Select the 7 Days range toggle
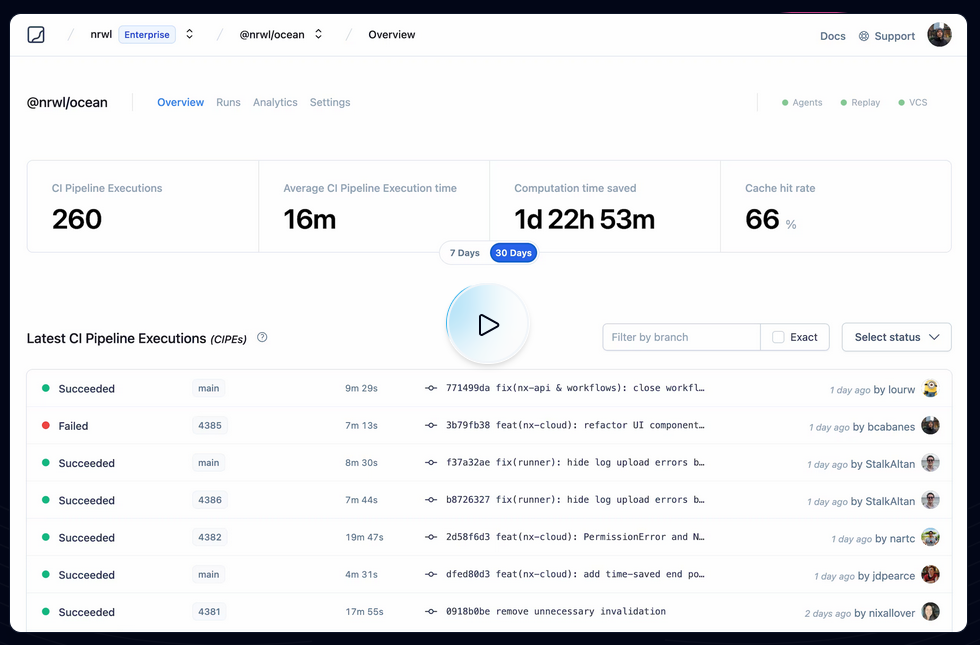Screen dimensions: 980x645 (x=464, y=253)
